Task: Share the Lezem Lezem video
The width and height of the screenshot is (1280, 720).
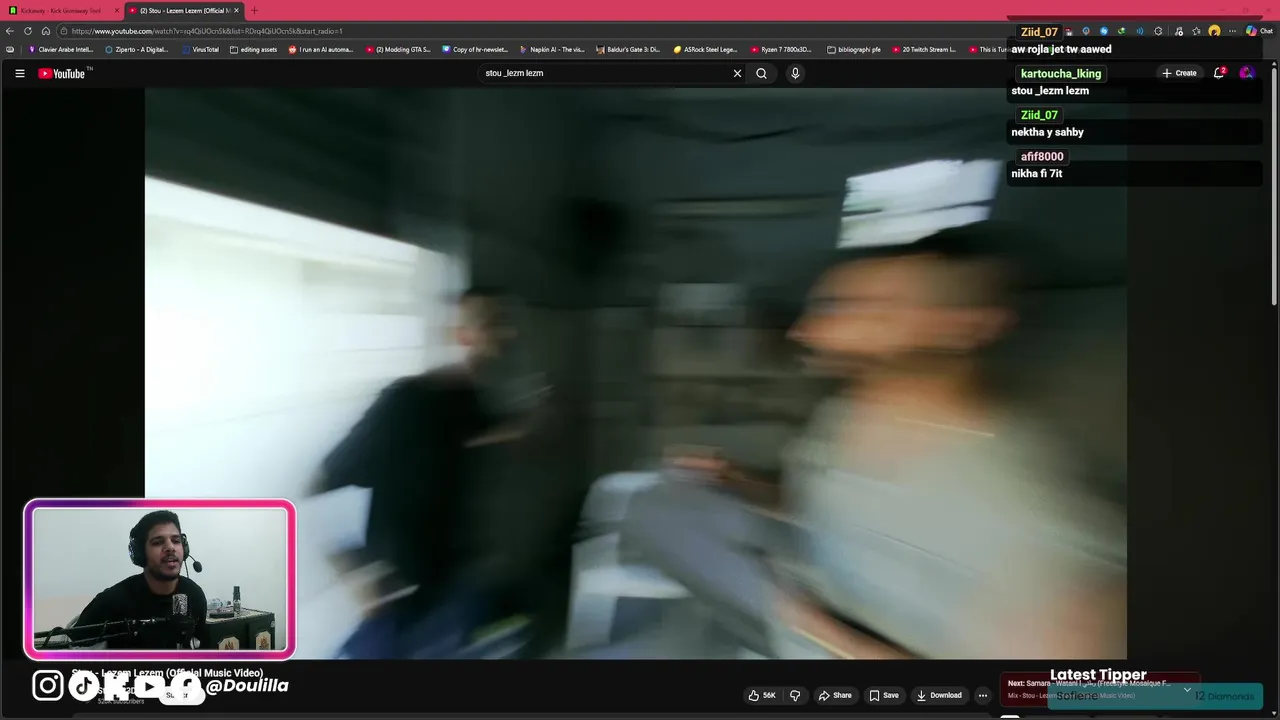Action: coord(835,695)
